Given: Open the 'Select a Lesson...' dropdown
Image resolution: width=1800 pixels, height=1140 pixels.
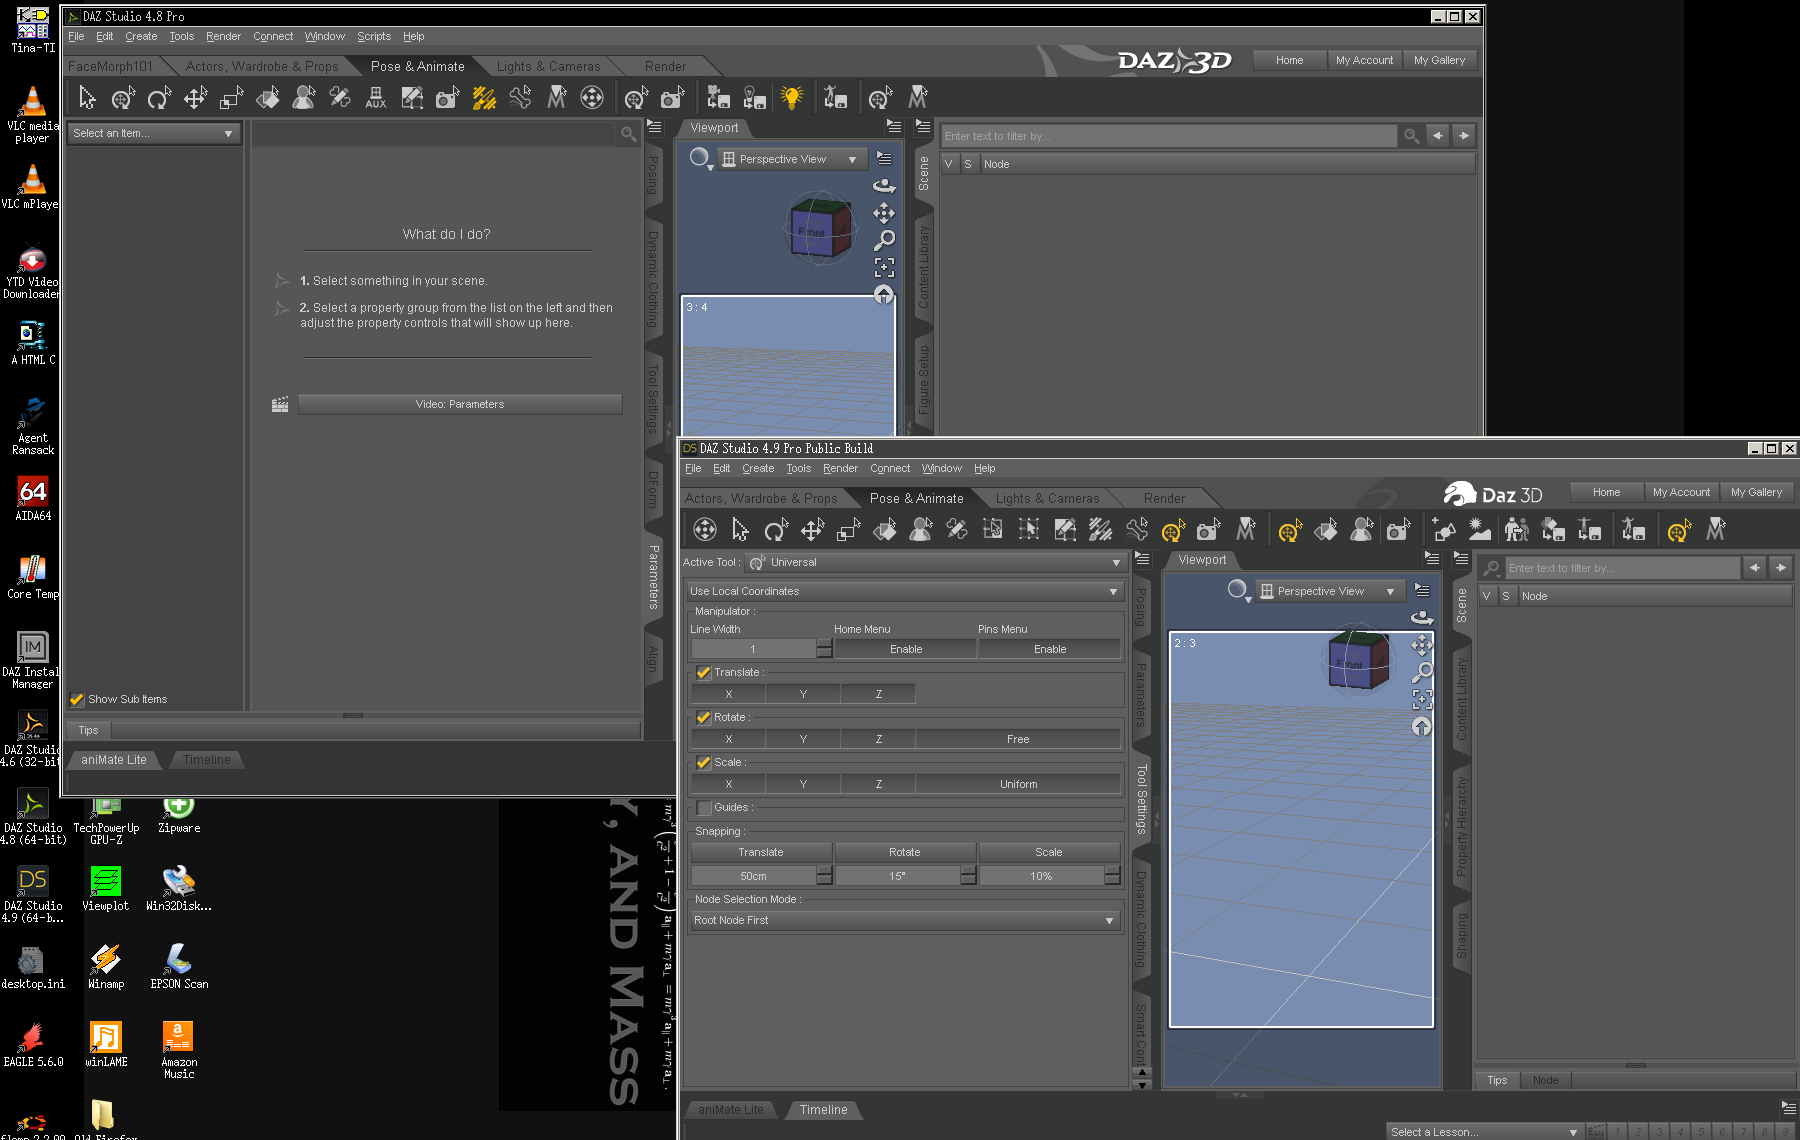Looking at the screenshot, I should coord(1483,1132).
